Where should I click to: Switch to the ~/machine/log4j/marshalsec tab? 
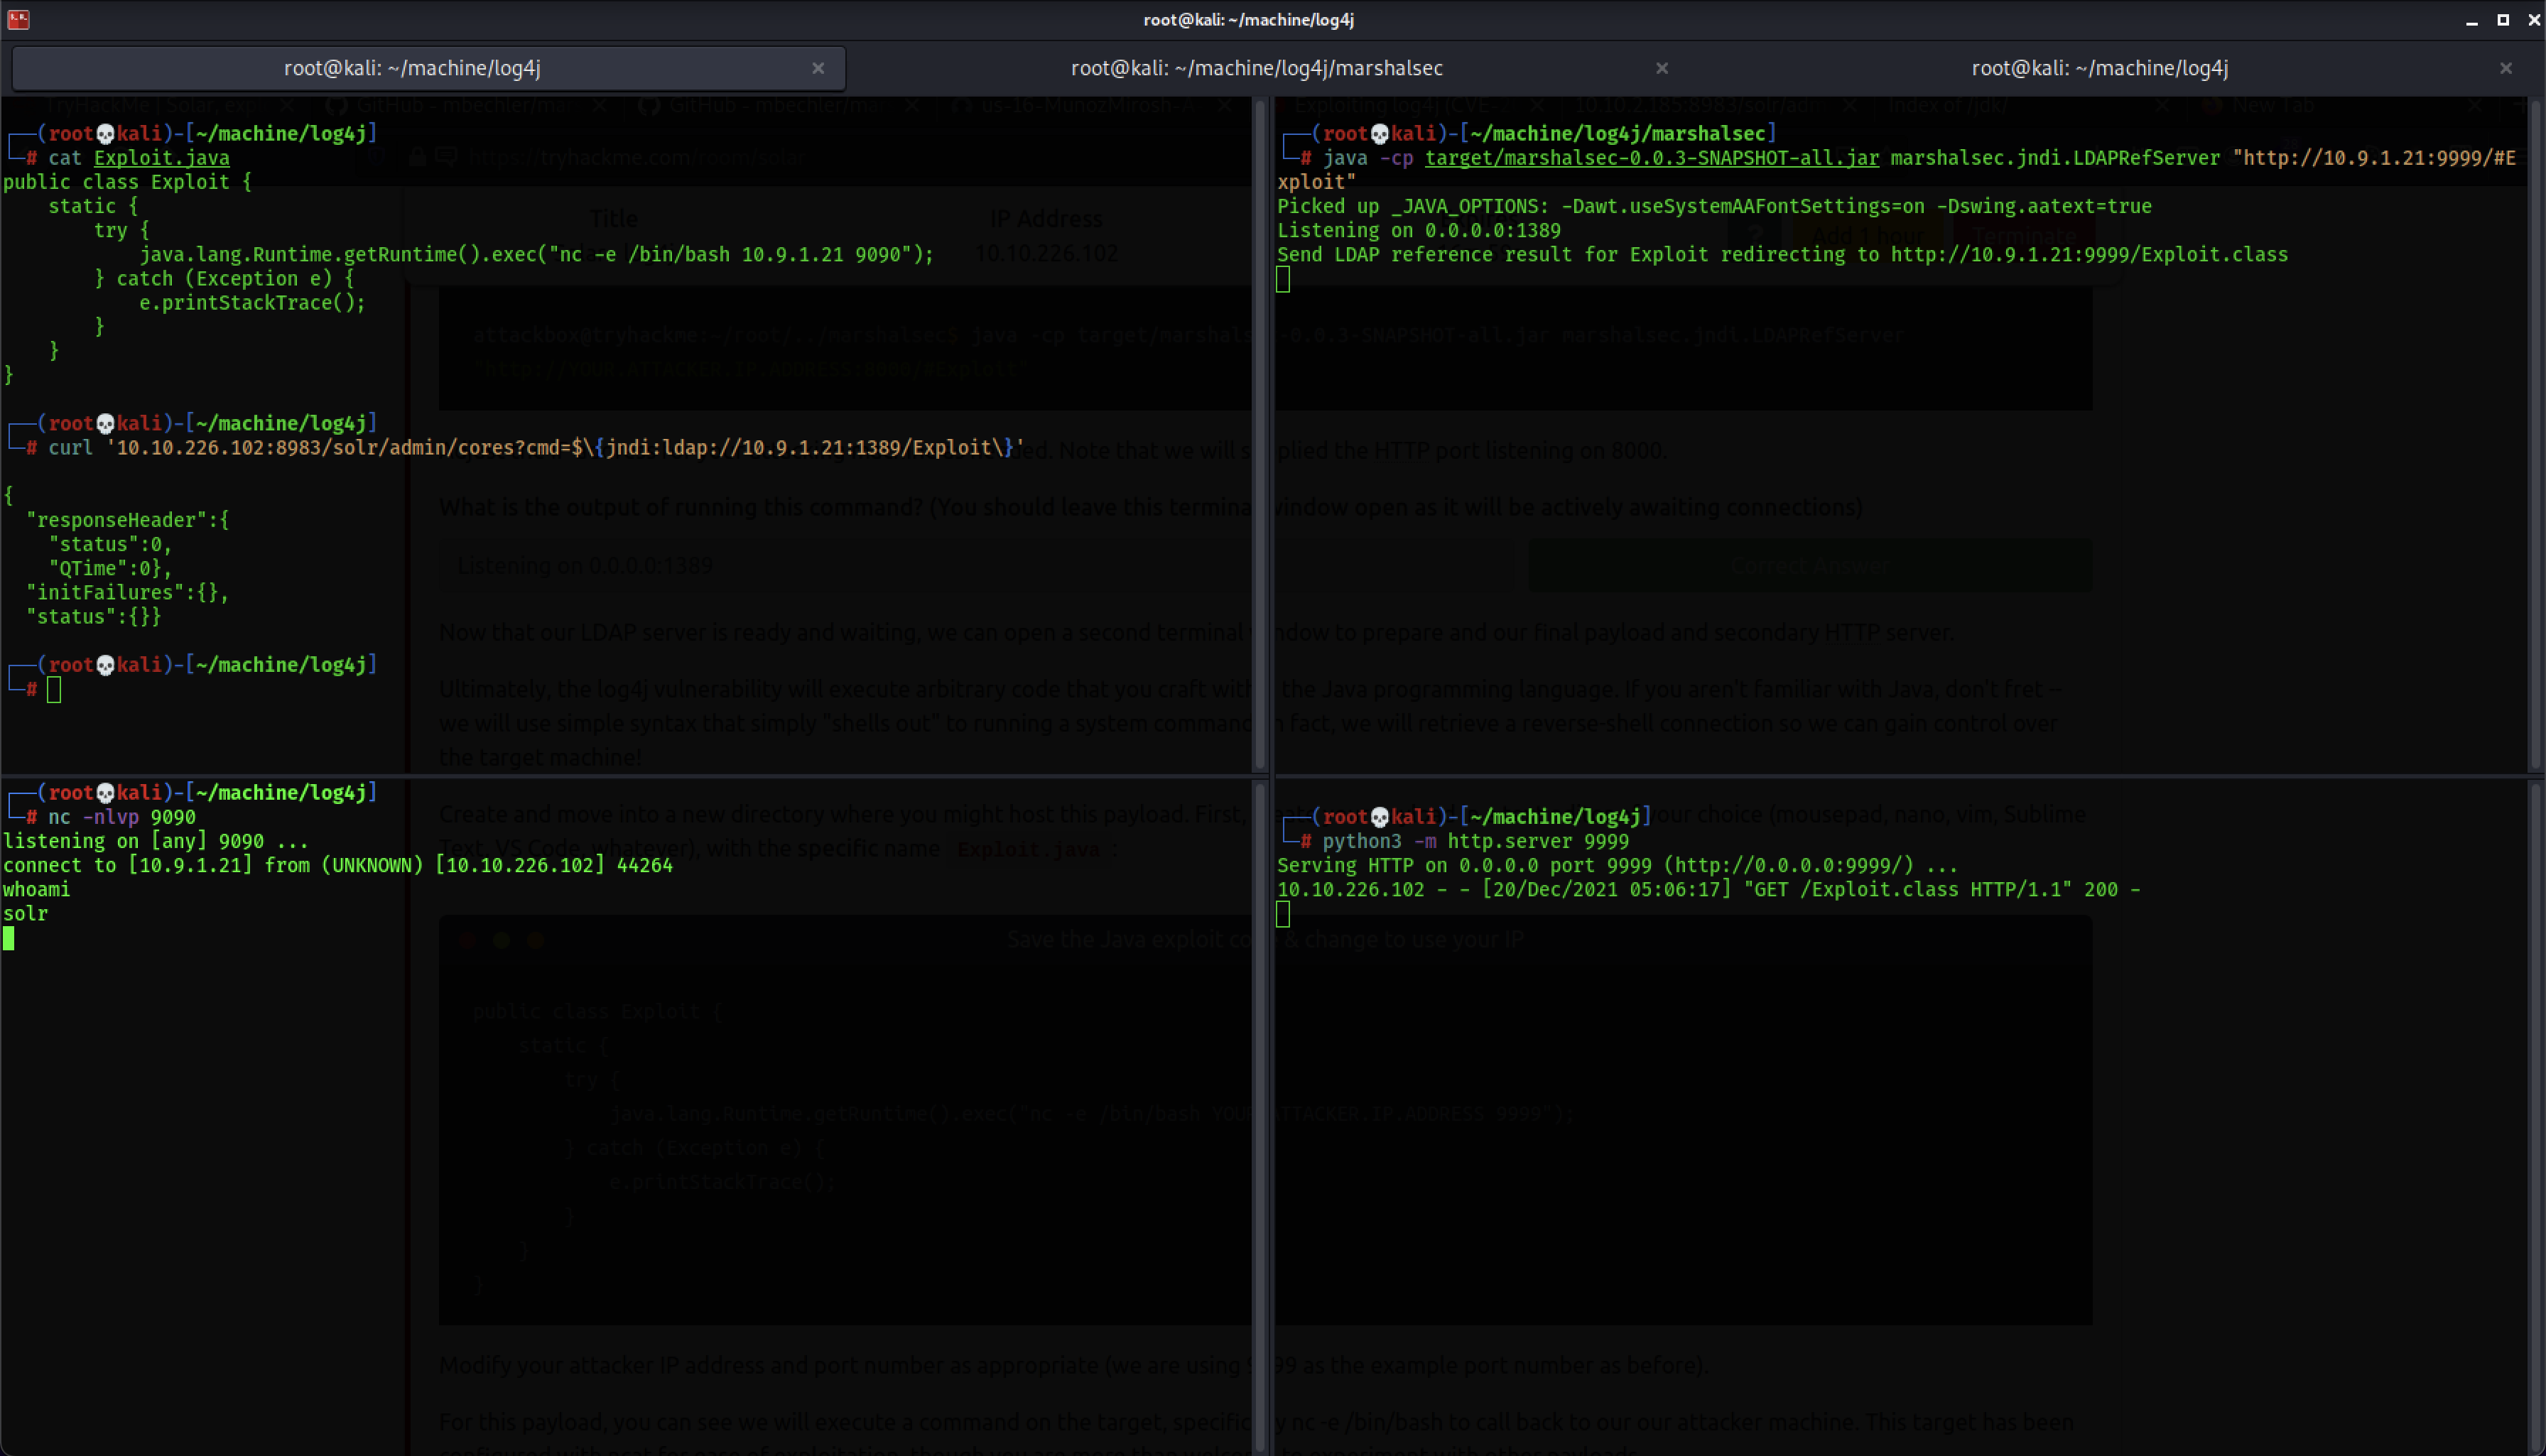pos(1256,68)
